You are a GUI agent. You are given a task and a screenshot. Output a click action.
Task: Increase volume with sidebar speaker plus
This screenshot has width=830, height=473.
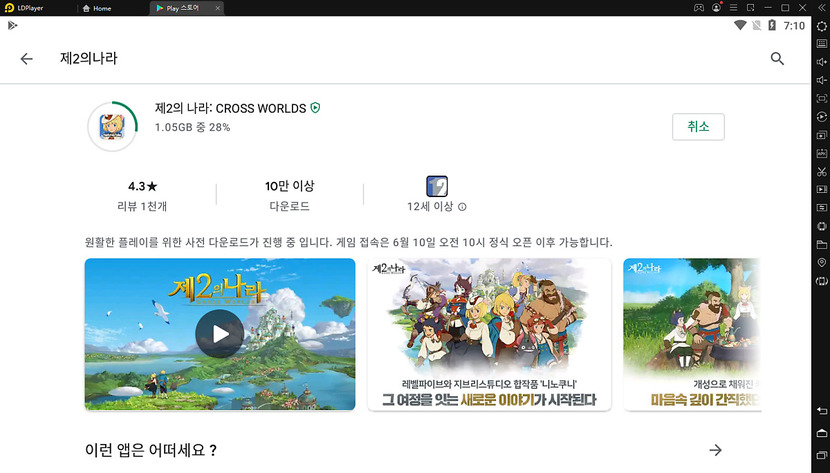(x=822, y=62)
